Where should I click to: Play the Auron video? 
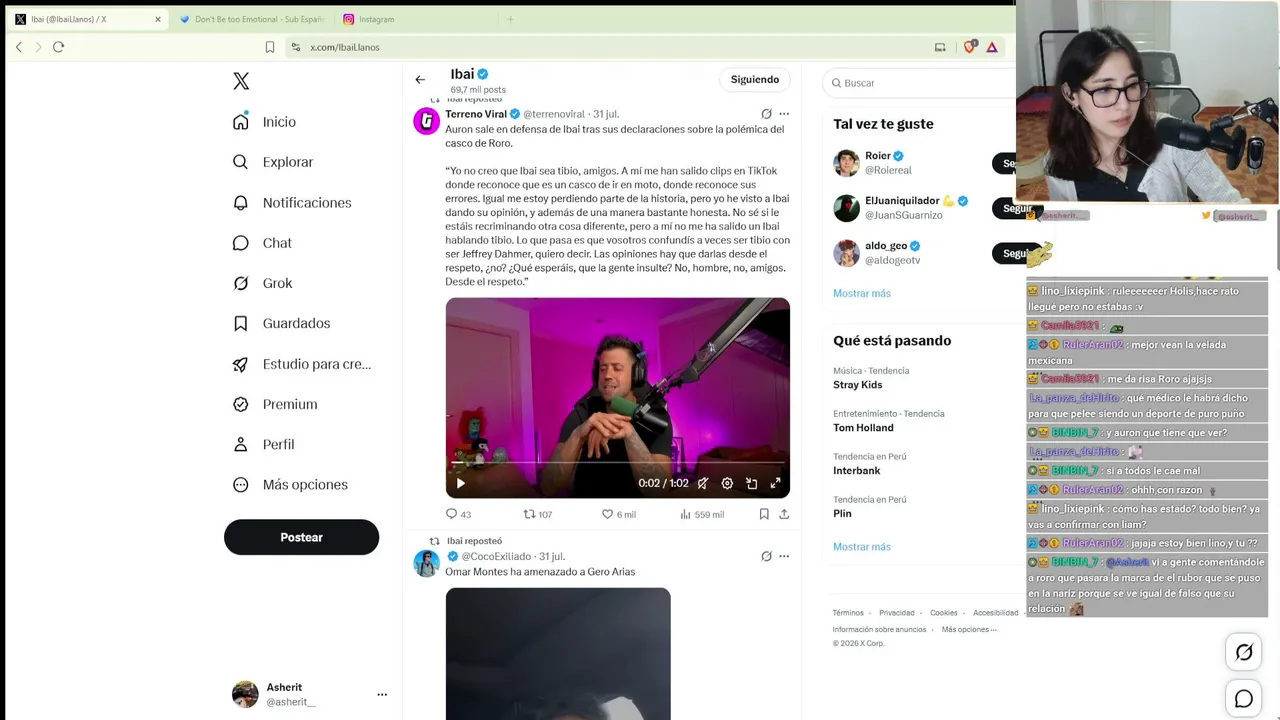point(461,483)
